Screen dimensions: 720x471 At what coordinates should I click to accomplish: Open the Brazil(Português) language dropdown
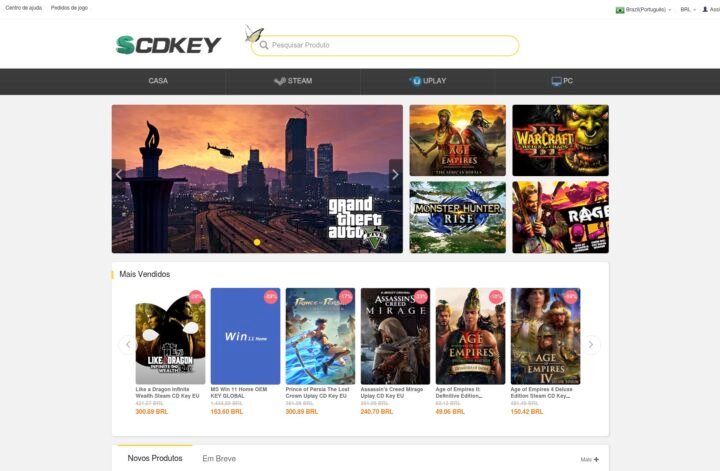643,10
